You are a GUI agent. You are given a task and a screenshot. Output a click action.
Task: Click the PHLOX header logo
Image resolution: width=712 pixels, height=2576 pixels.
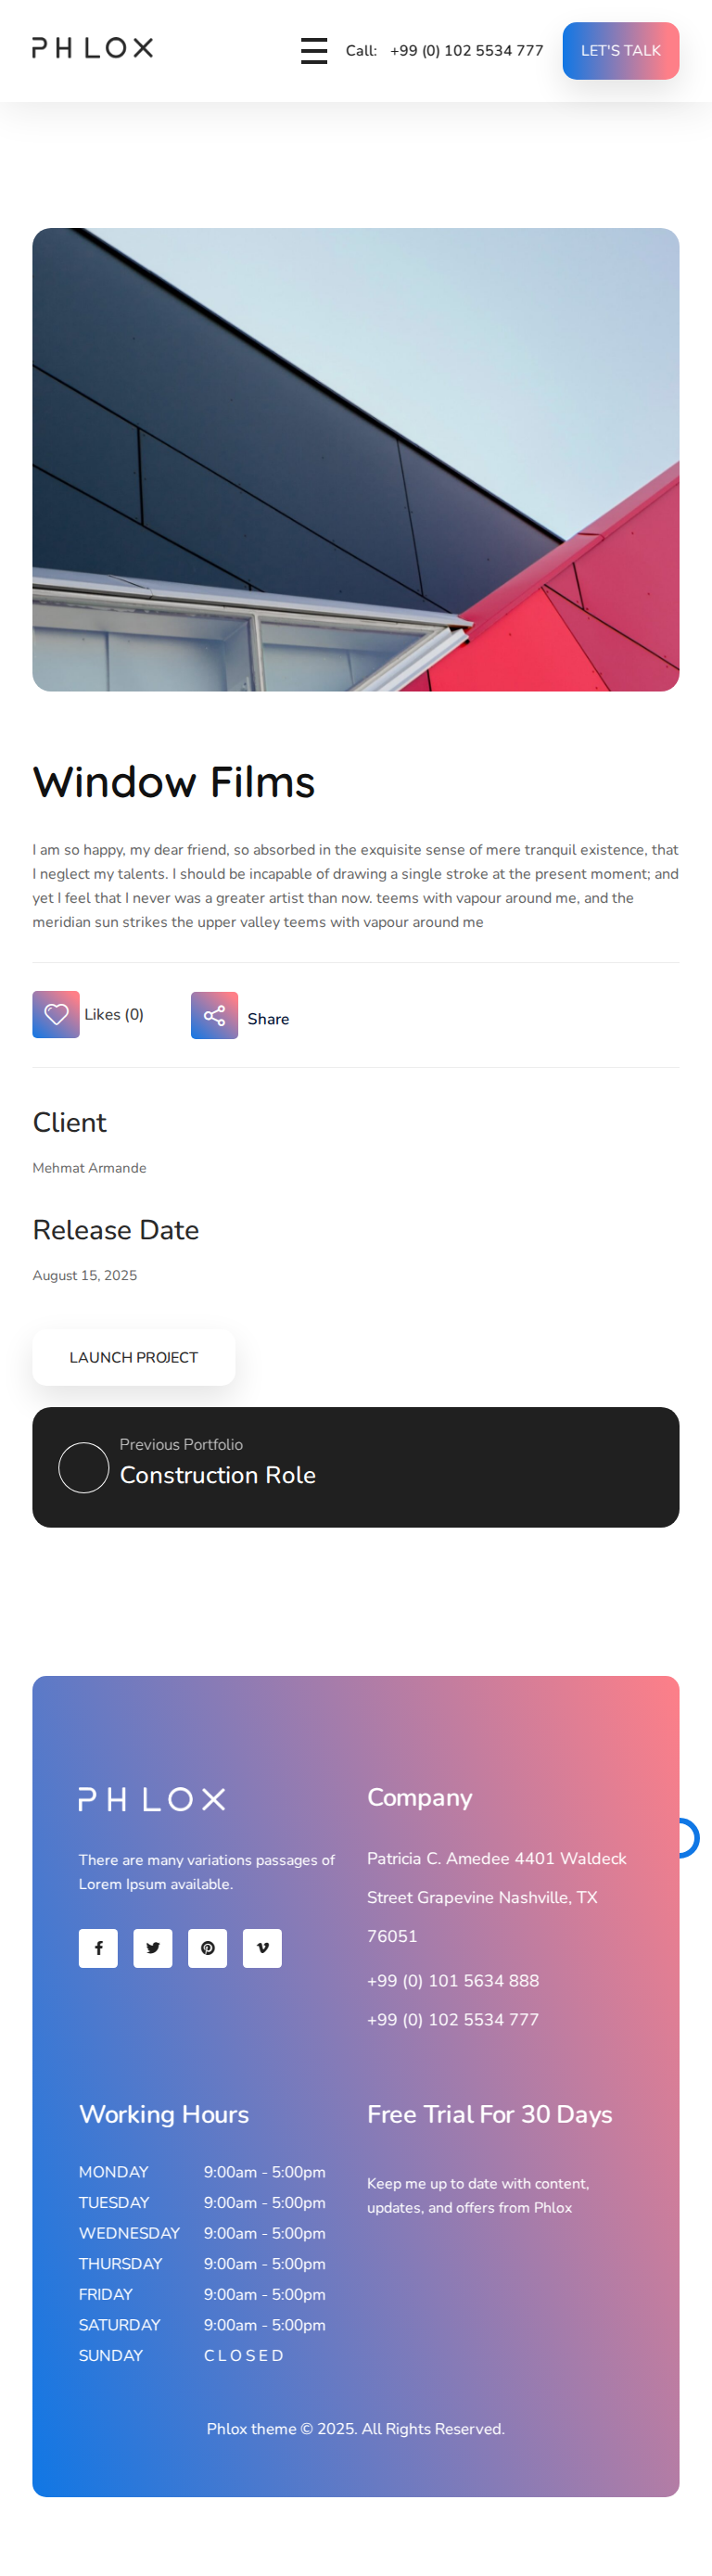coord(92,48)
